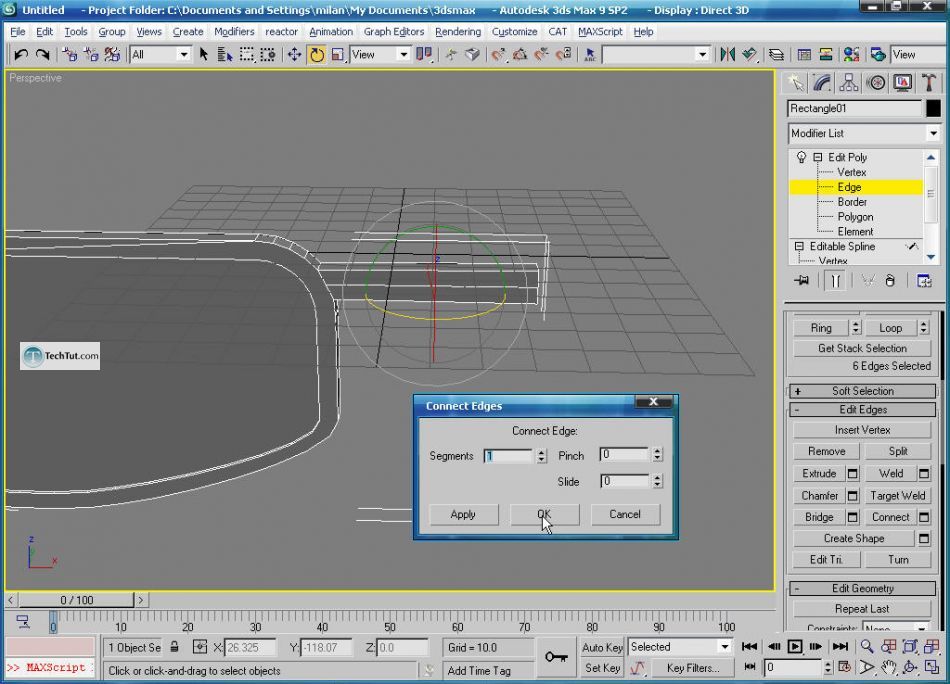
Task: Click the Pin Stack icon
Action: pos(802,281)
